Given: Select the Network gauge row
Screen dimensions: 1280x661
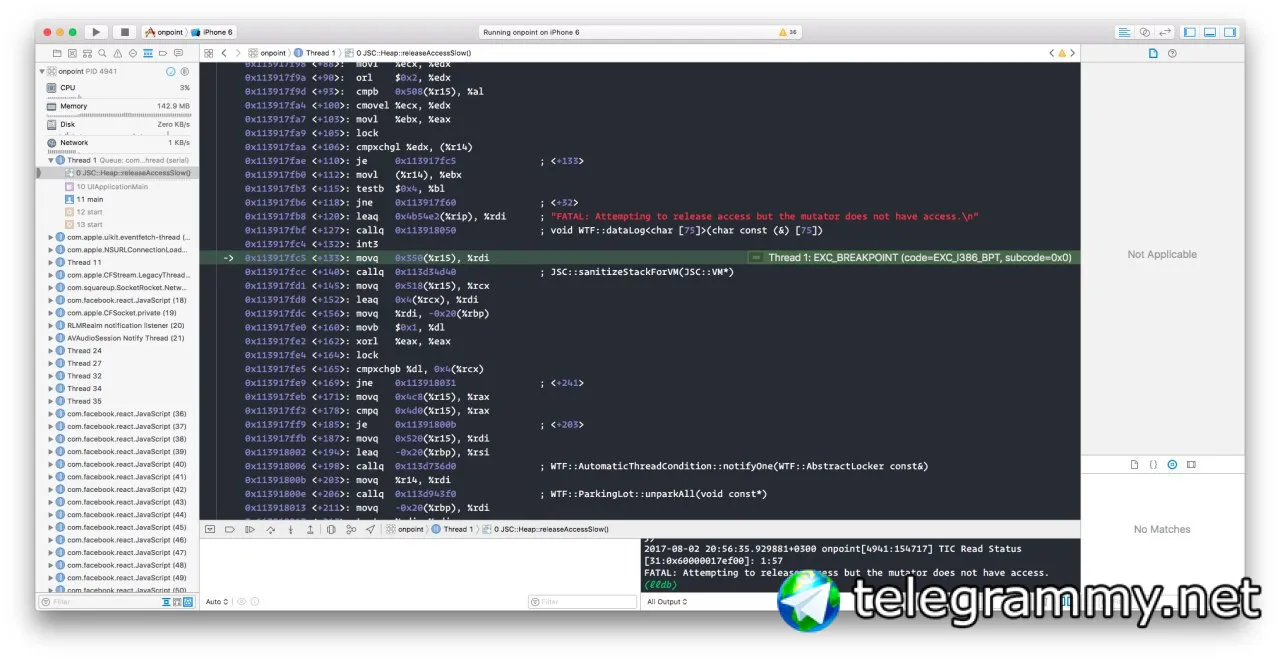Looking at the screenshot, I should 118,143.
